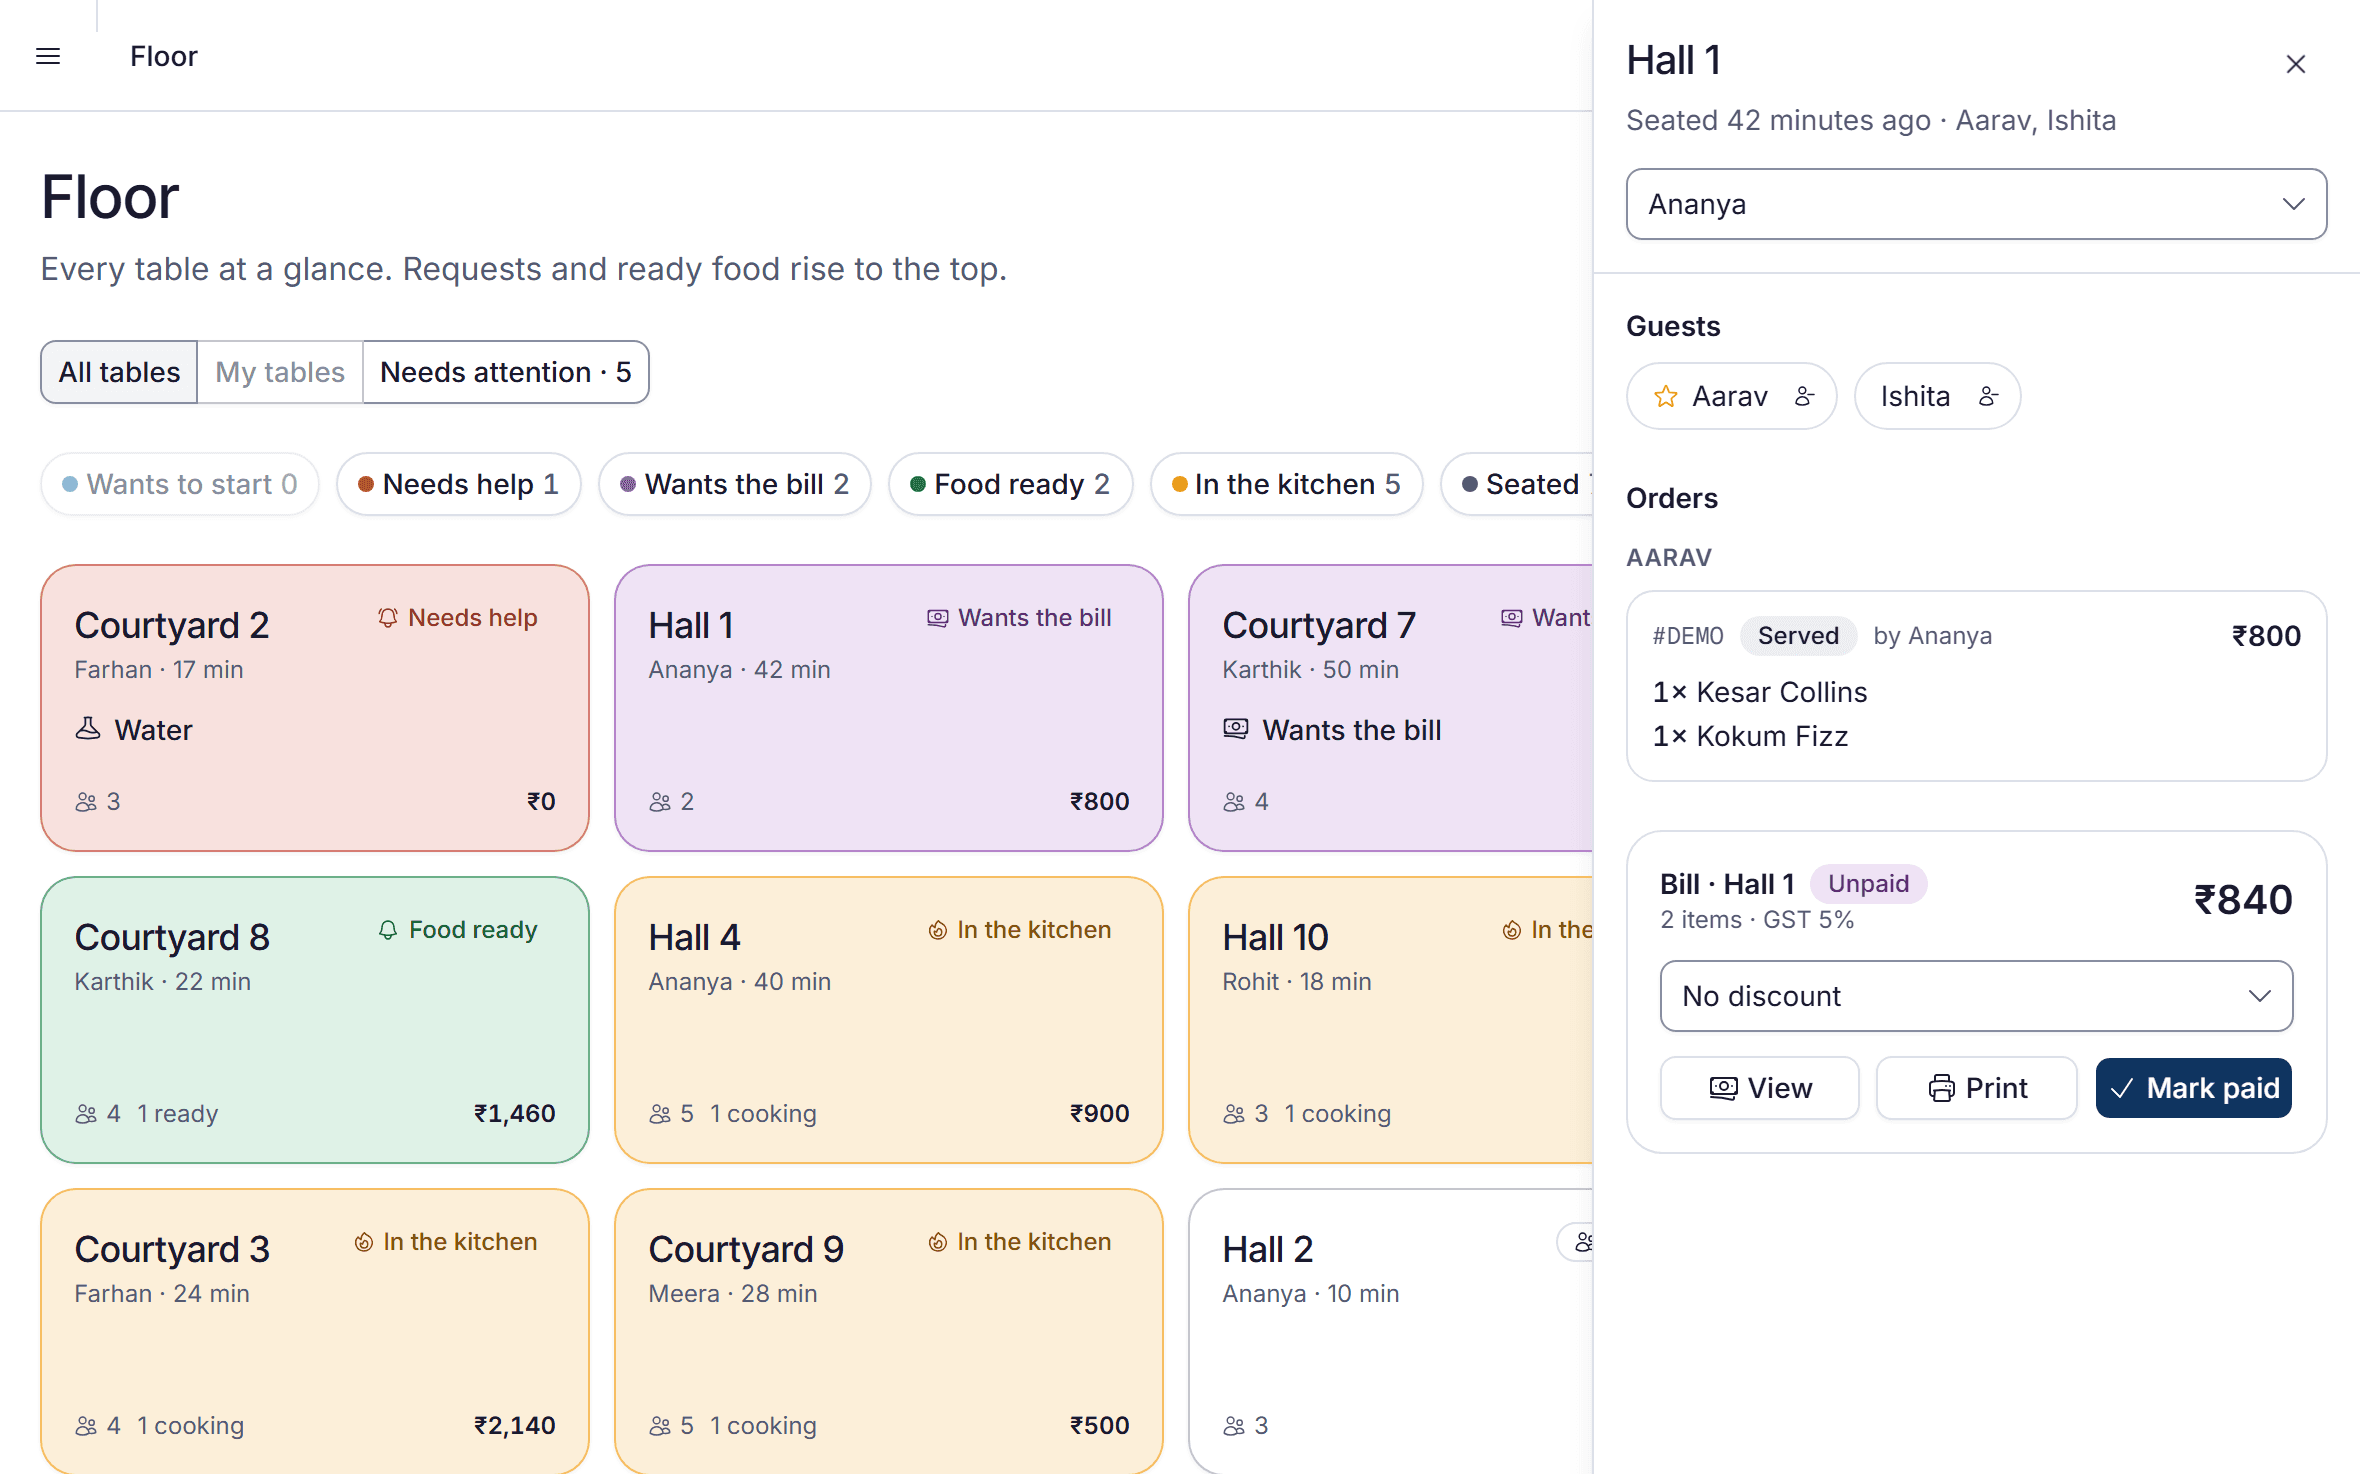Click the Water request icon on Courtyard 2

[88, 729]
